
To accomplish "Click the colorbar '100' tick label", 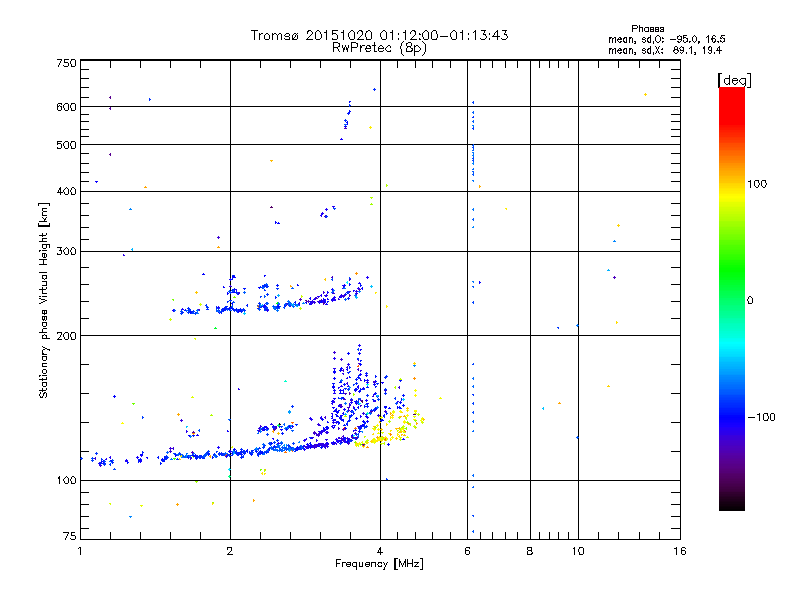I will coord(757,184).
